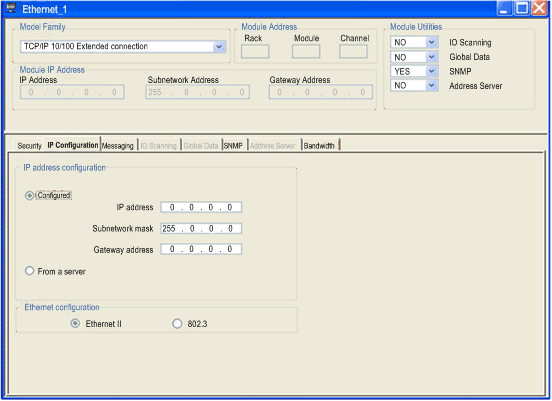
Task: Open the Bandwidth tab
Action: [x=319, y=146]
